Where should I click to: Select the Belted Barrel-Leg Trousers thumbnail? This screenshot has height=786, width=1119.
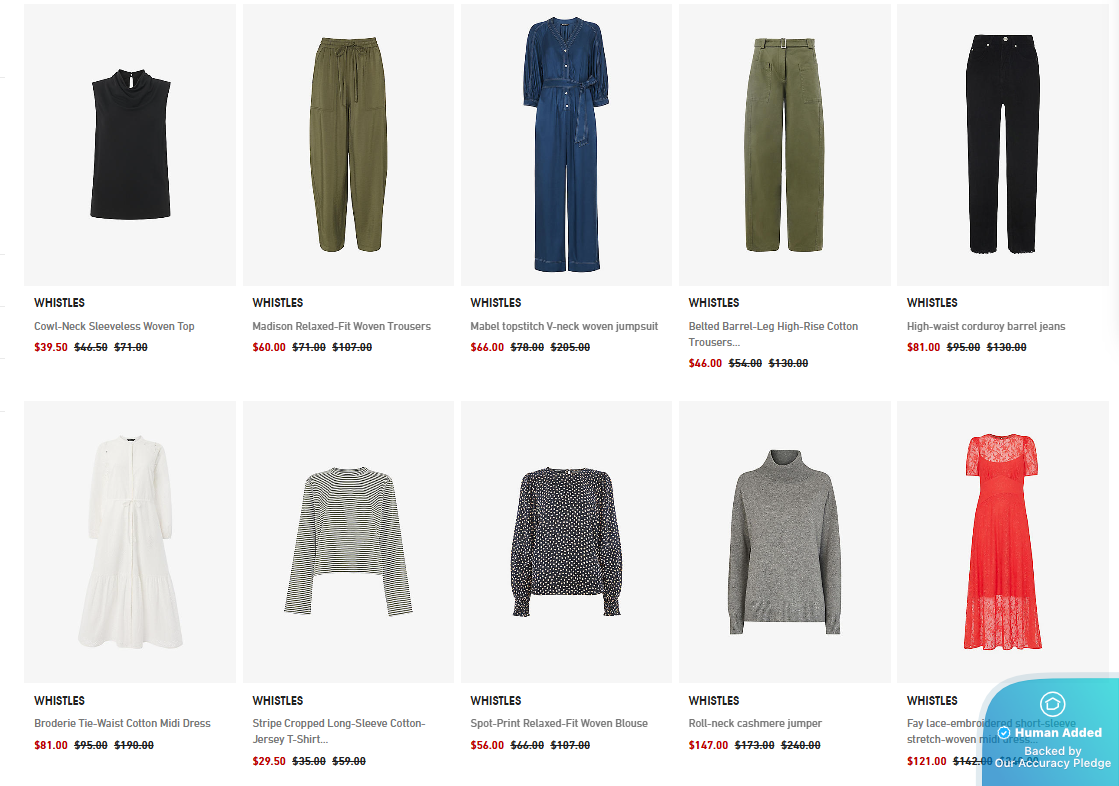(785, 145)
